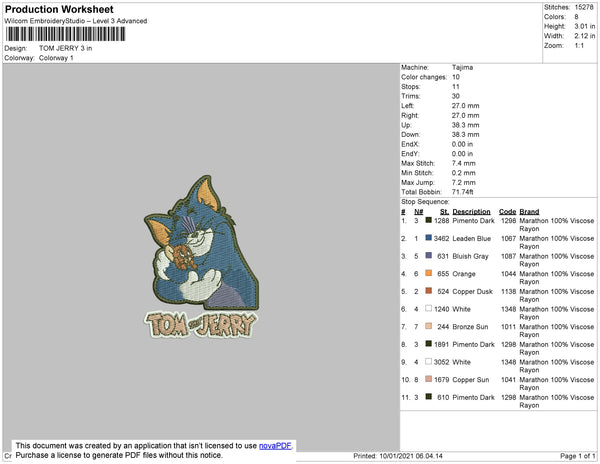Select the White swatch in stop 6
The width and height of the screenshot is (600, 464).
(x=429, y=308)
